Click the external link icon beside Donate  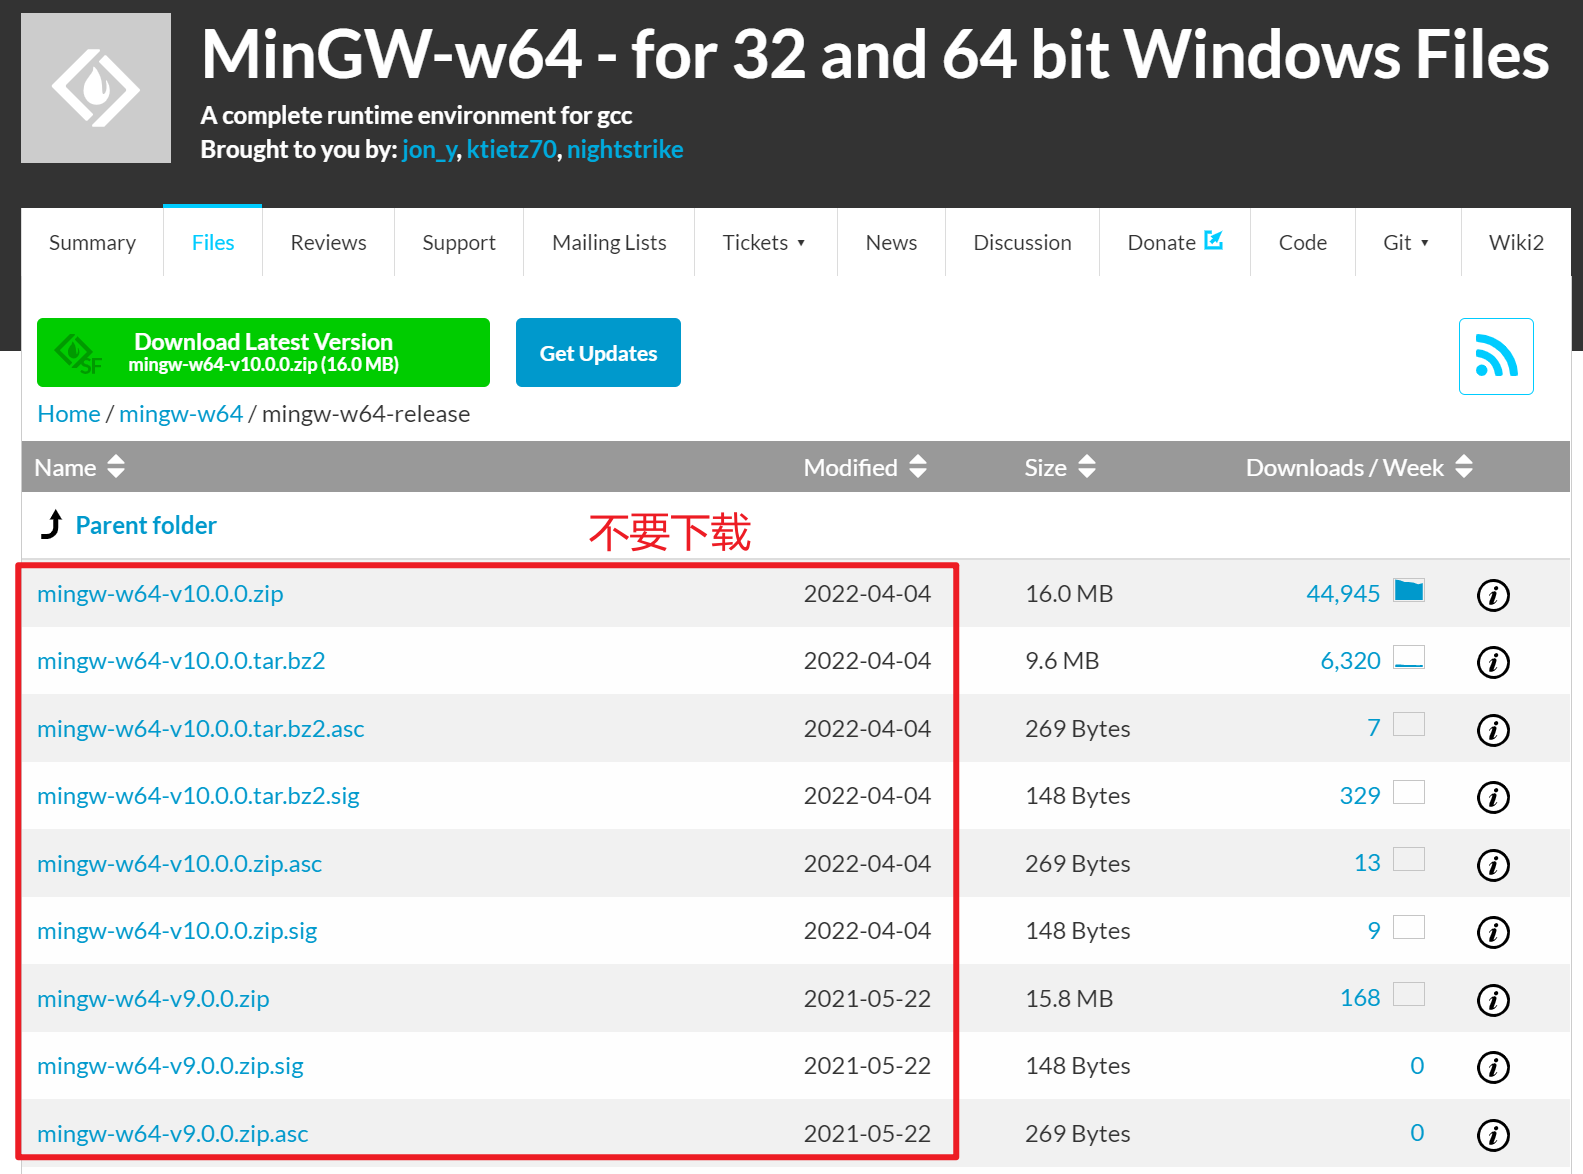point(1213,240)
